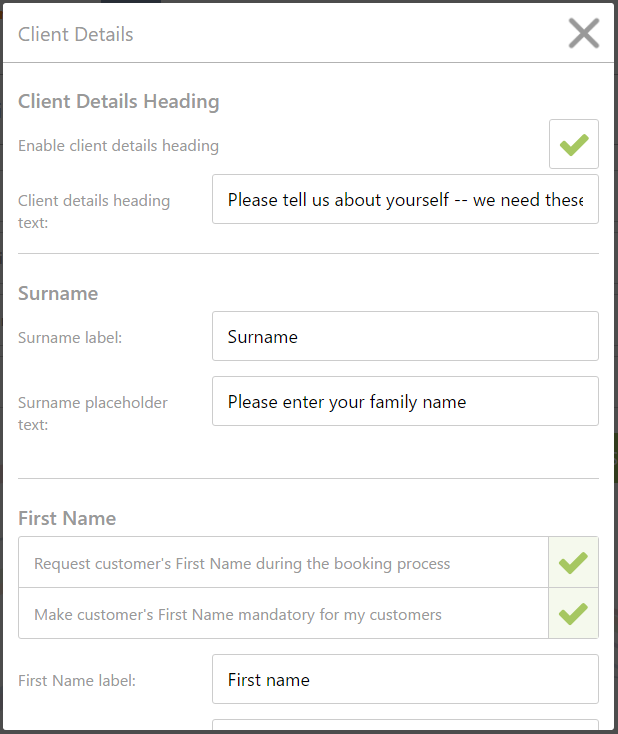Select the 'Request customer's First Name' row text
Image resolution: width=618 pixels, height=734 pixels.
(x=242, y=564)
